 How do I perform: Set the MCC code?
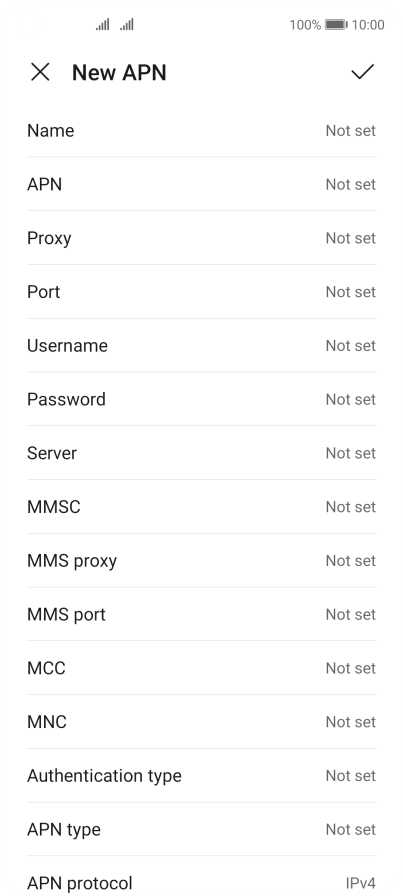(201, 667)
